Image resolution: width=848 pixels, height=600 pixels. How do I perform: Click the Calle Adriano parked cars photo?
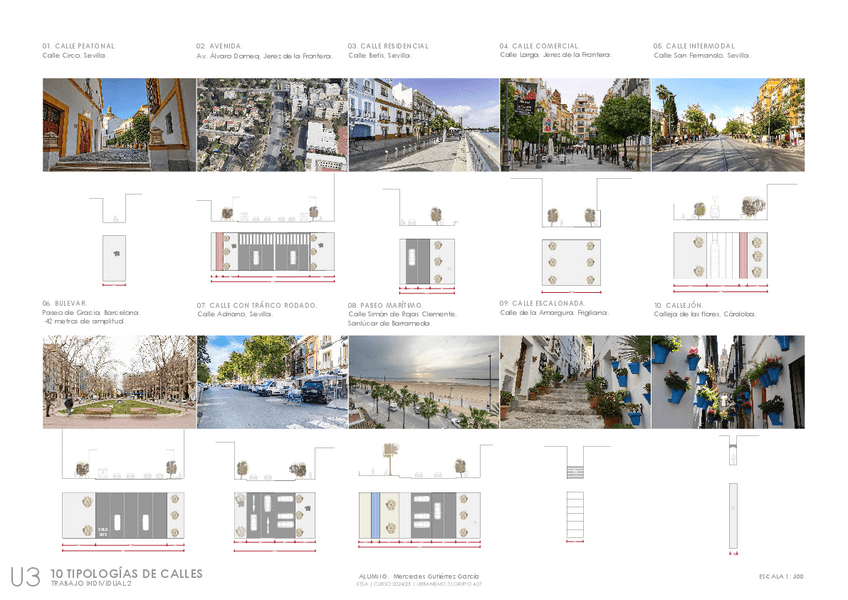pos(273,382)
